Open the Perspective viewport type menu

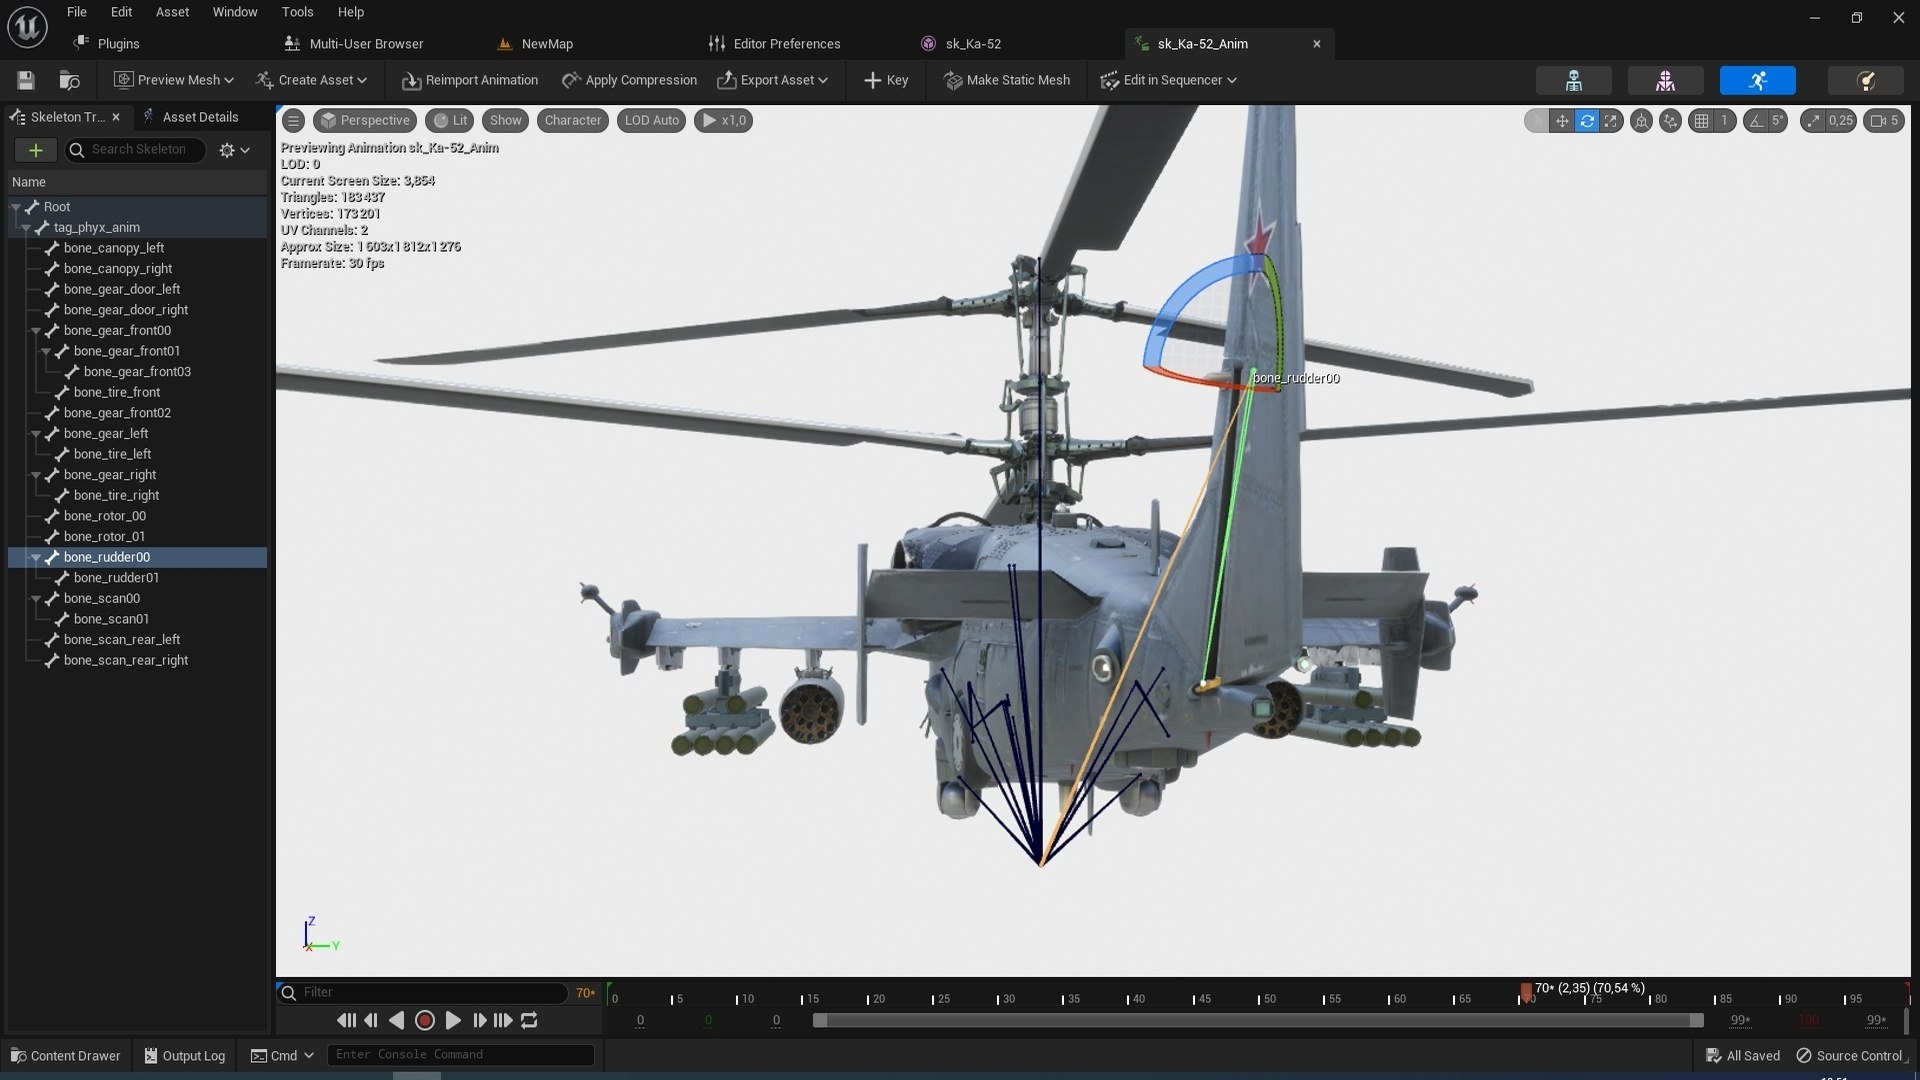click(365, 120)
